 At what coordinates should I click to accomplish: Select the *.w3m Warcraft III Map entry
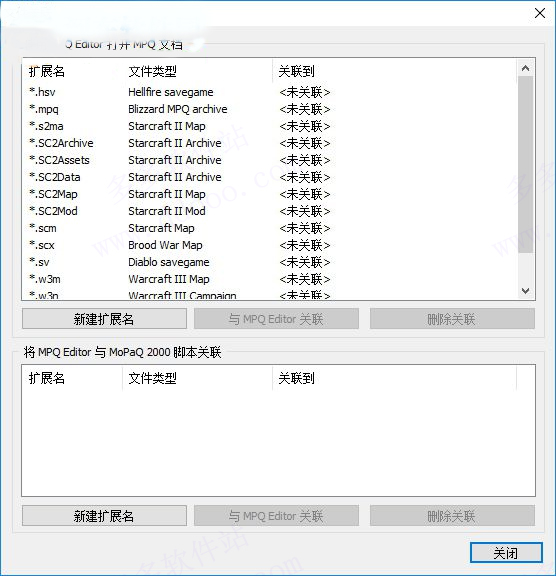click(269, 279)
